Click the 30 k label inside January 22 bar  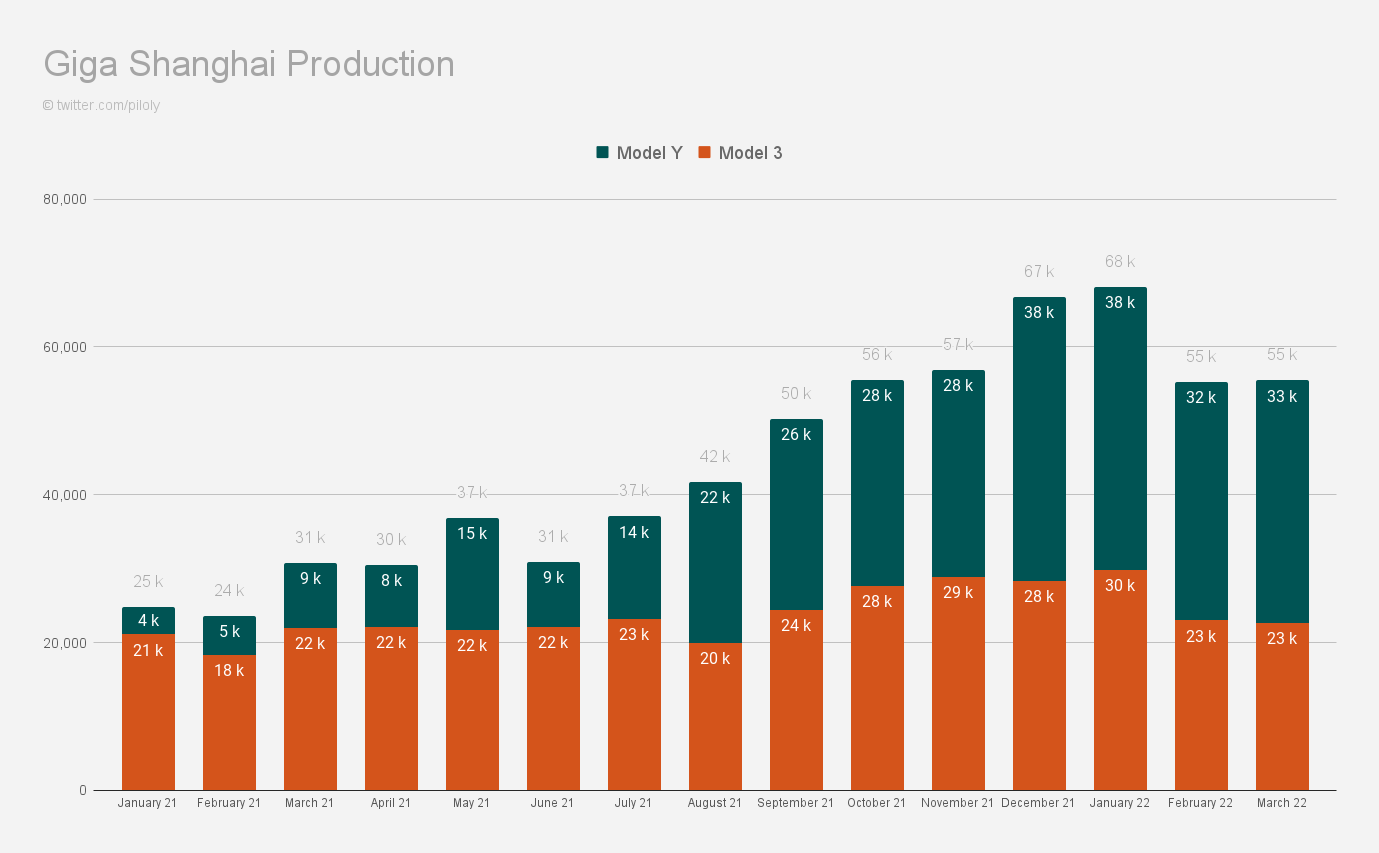(x=1120, y=586)
